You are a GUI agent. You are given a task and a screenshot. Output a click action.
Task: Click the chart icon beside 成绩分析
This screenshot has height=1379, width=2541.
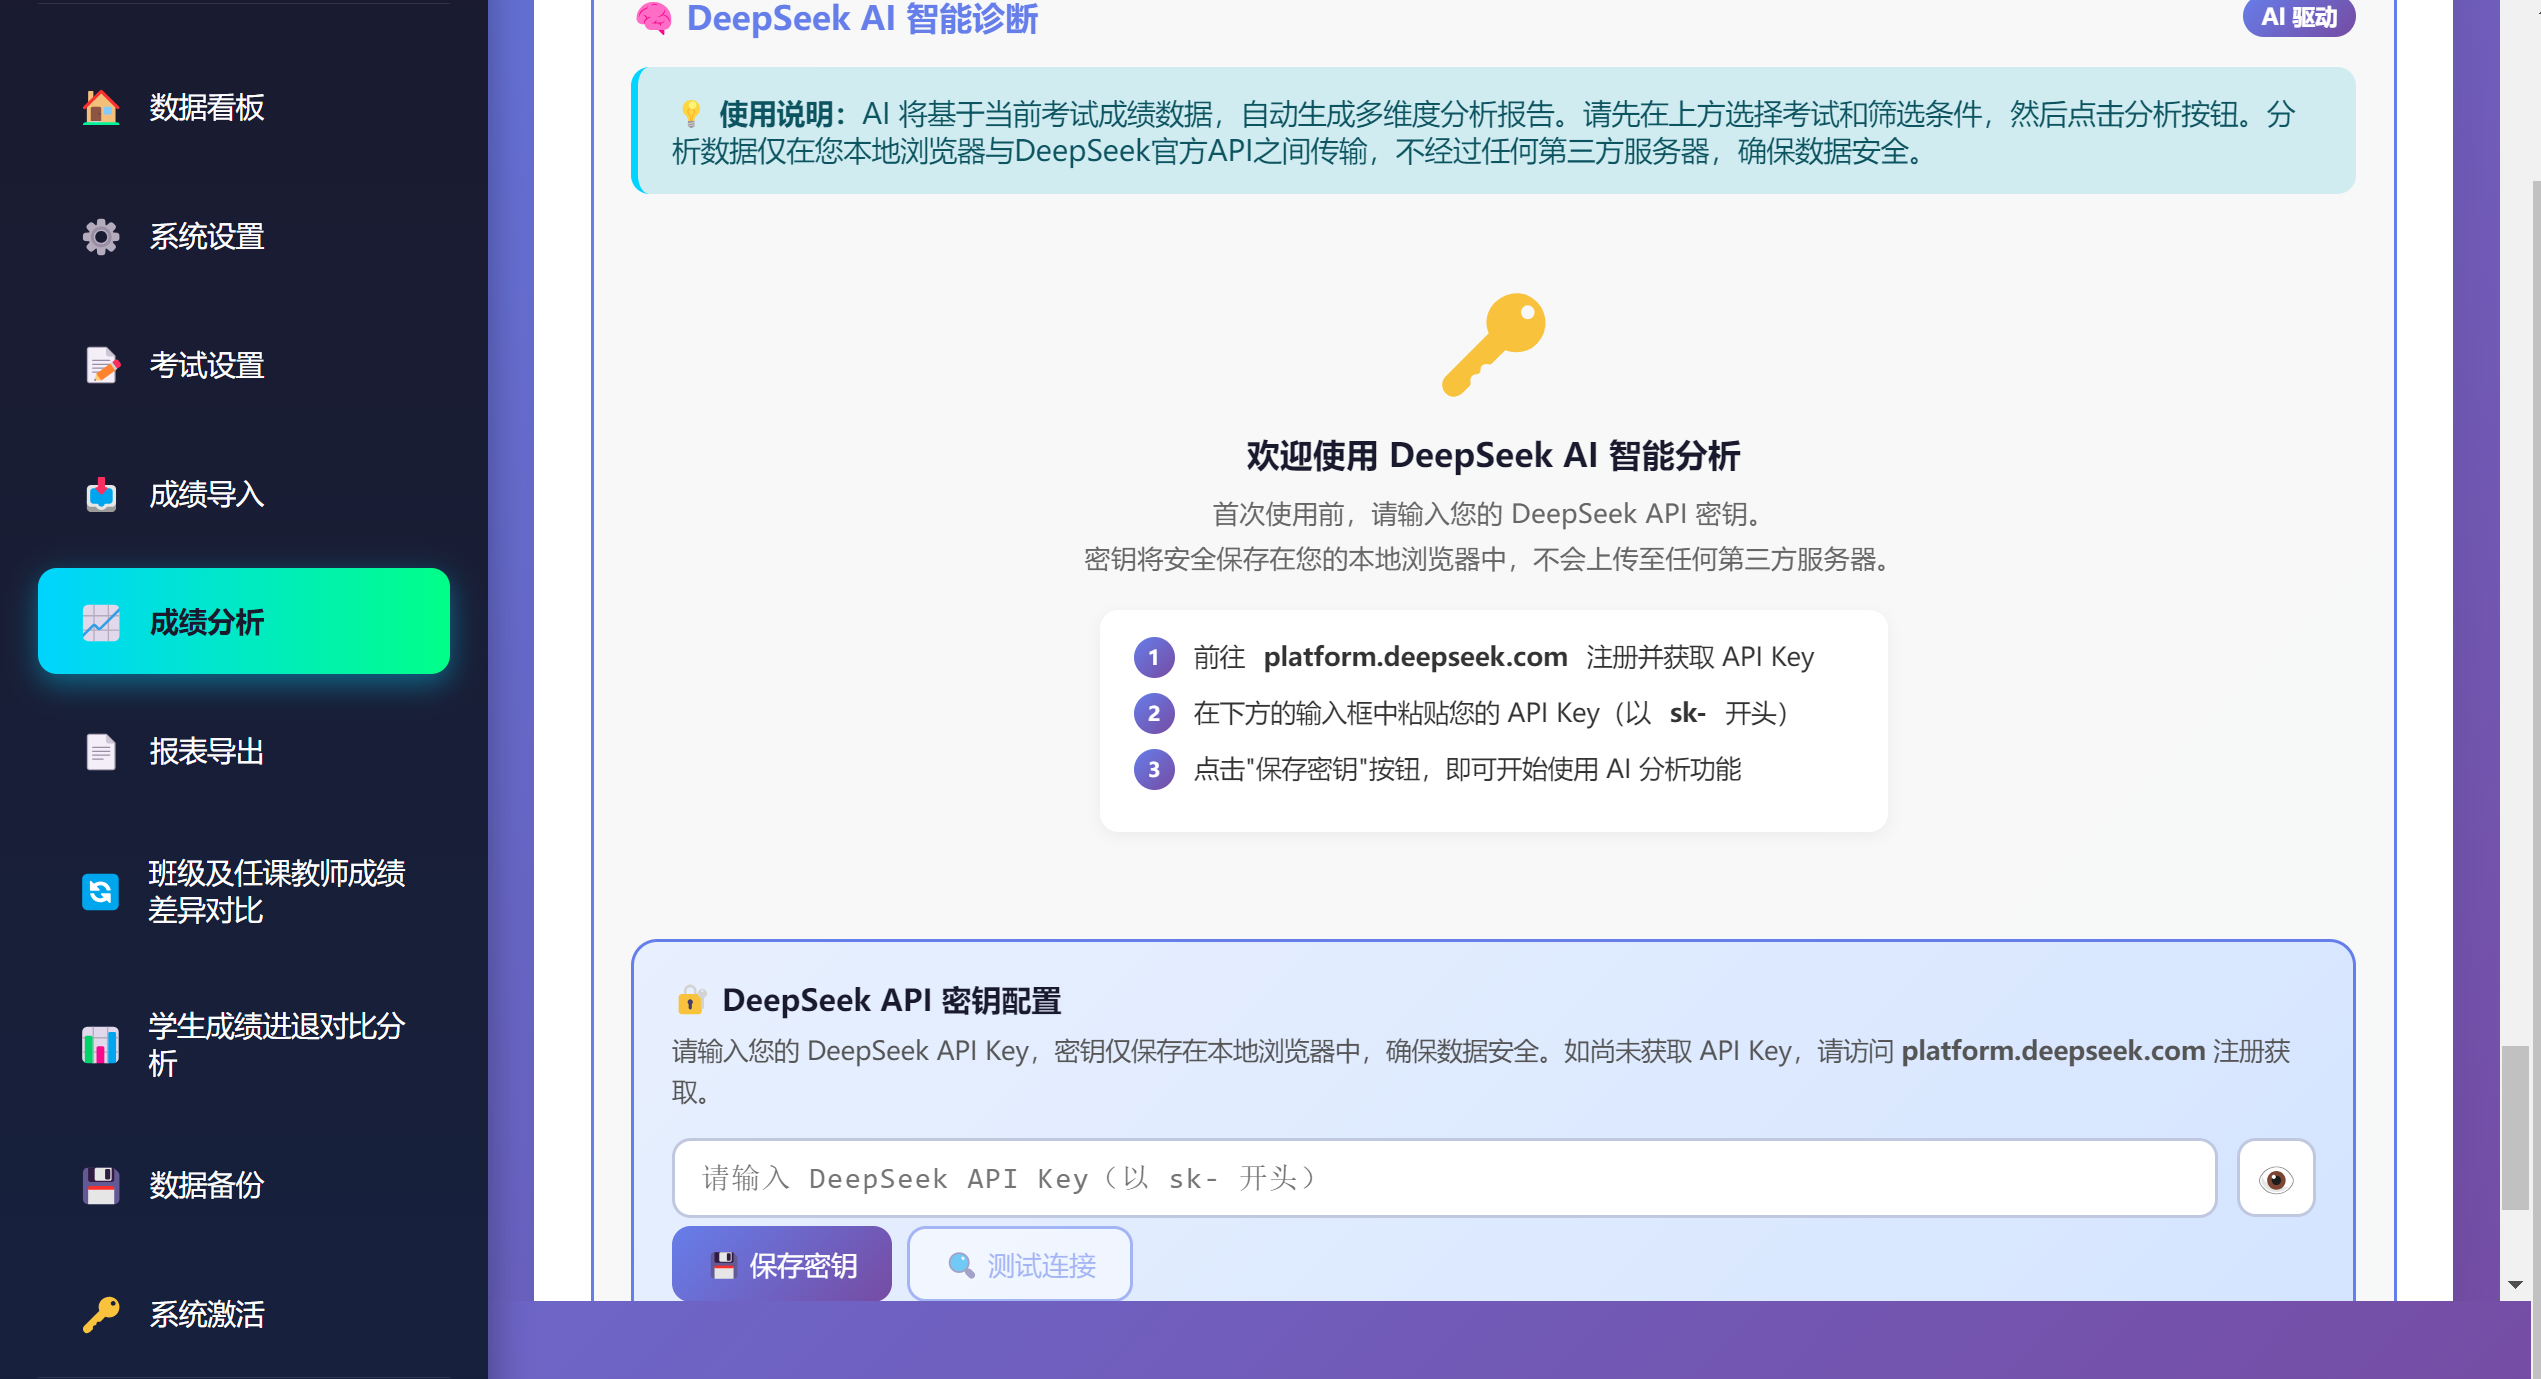pyautogui.click(x=101, y=623)
